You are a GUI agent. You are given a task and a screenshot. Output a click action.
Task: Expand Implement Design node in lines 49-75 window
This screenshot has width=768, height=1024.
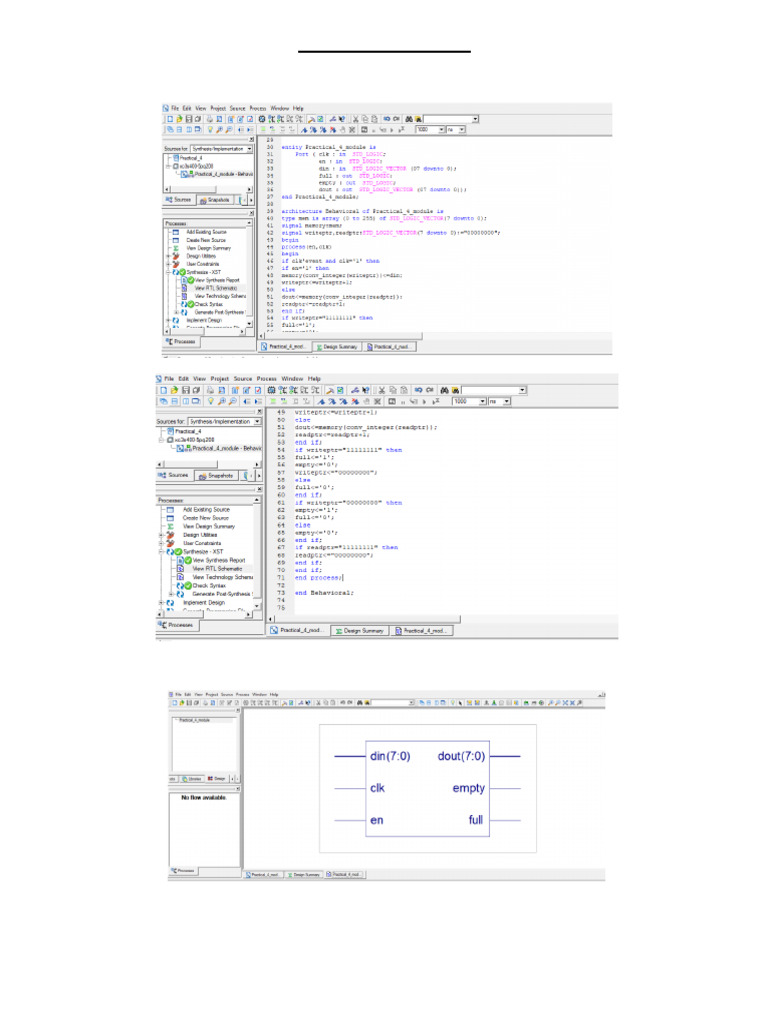161,602
